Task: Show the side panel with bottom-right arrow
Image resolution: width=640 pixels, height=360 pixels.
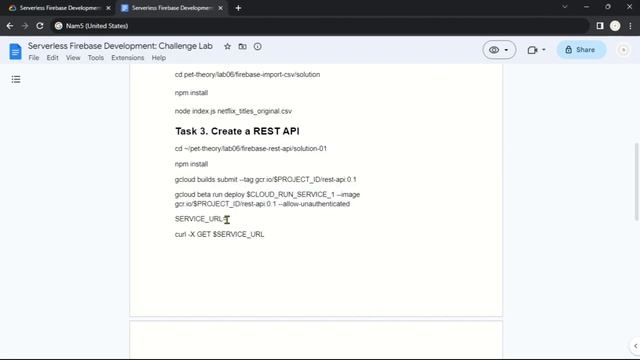Action: tap(635, 346)
